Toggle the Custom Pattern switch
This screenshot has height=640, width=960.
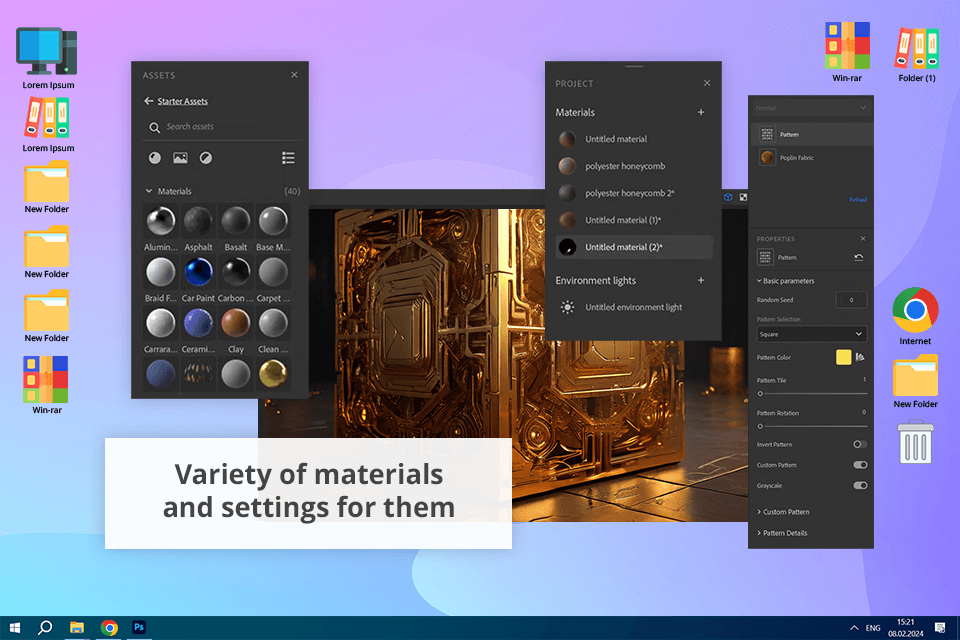pyautogui.click(x=860, y=465)
